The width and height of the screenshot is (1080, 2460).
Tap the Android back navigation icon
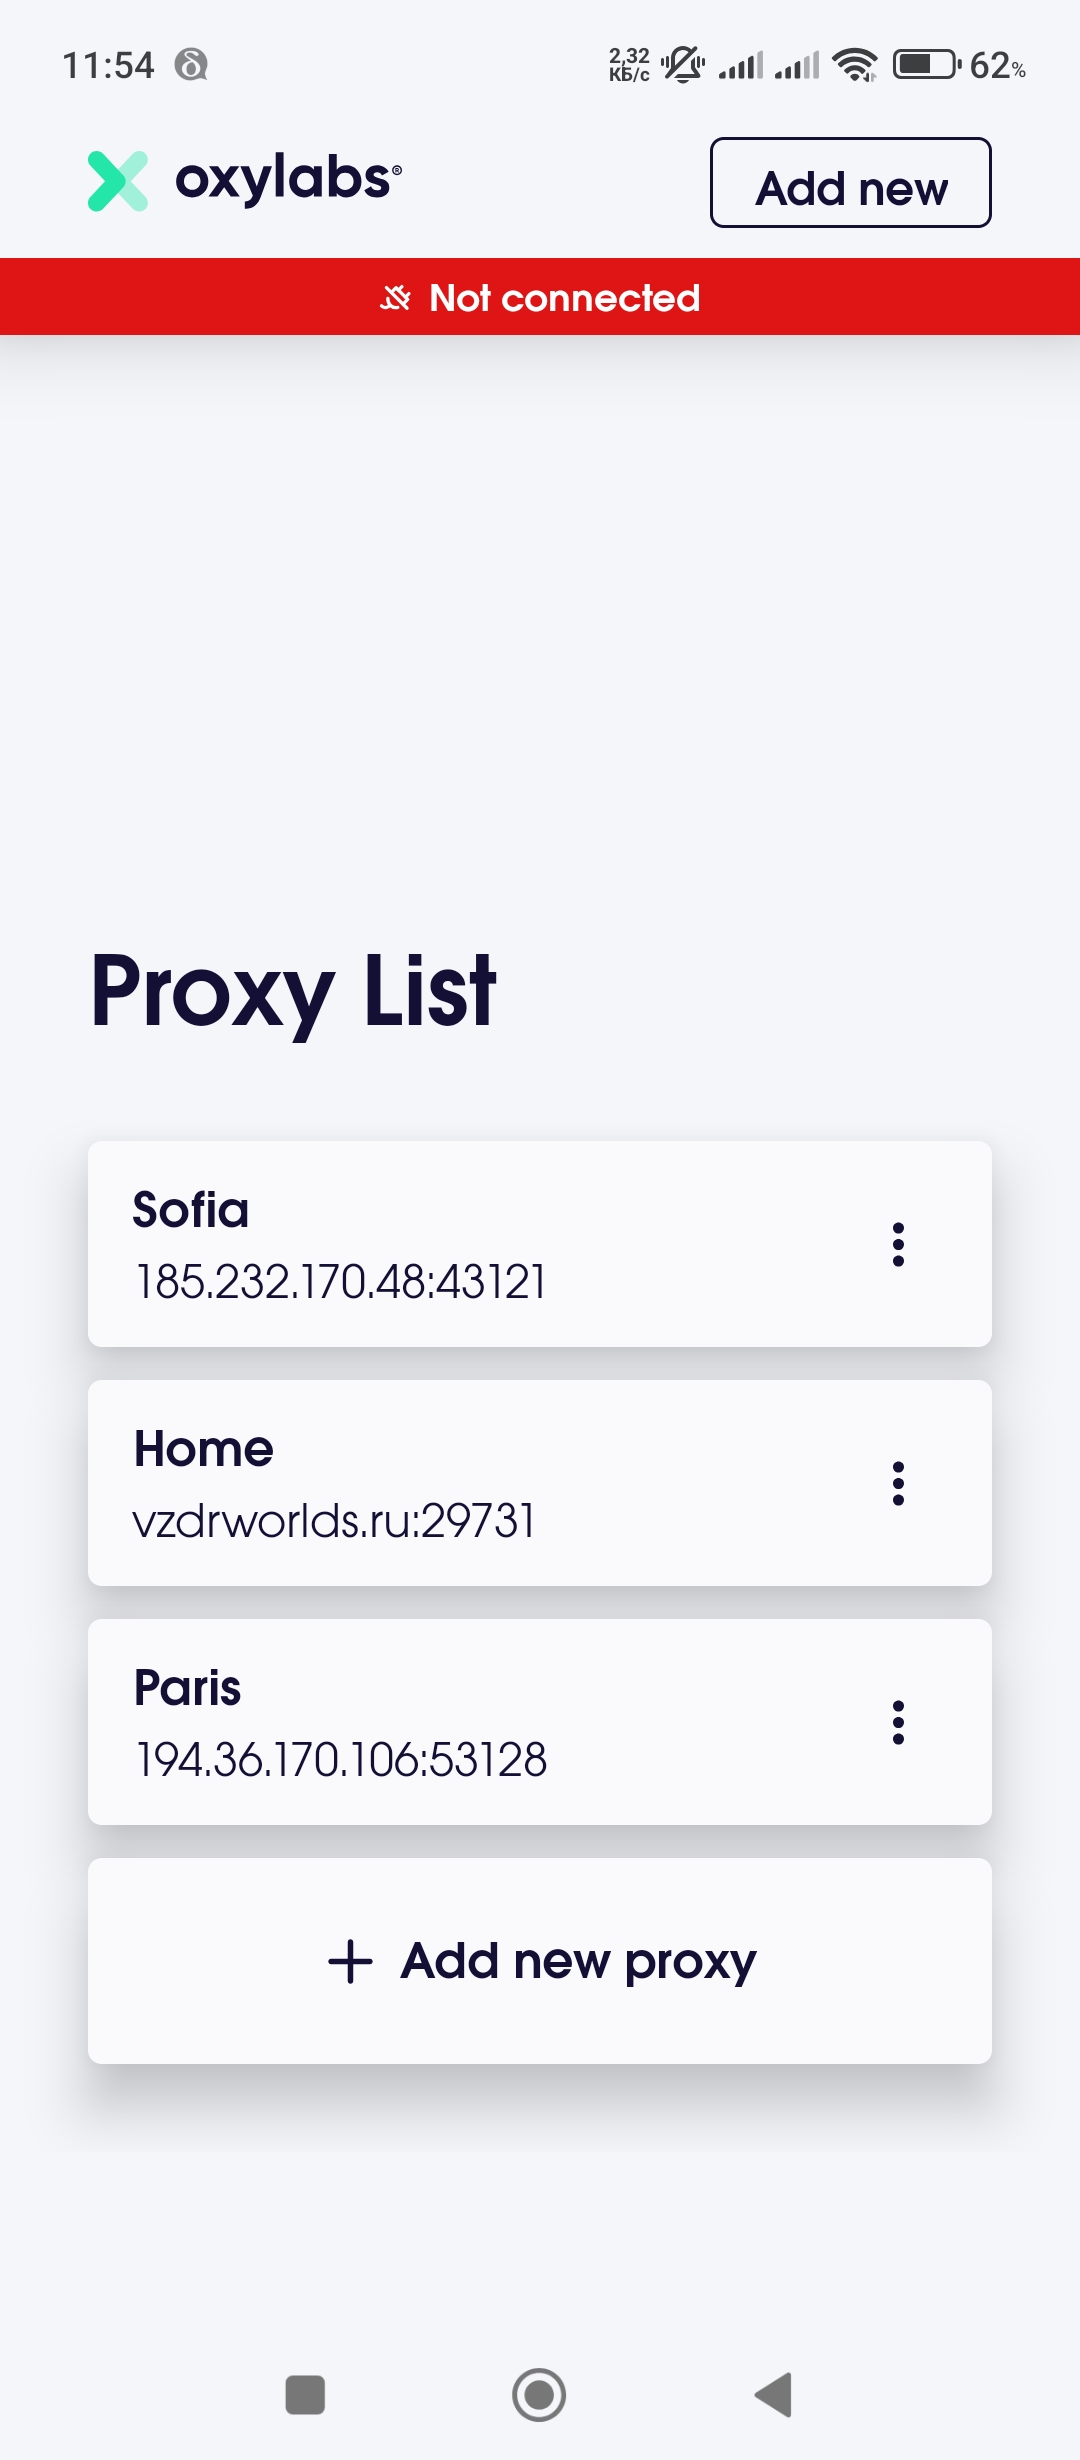[x=773, y=2395]
